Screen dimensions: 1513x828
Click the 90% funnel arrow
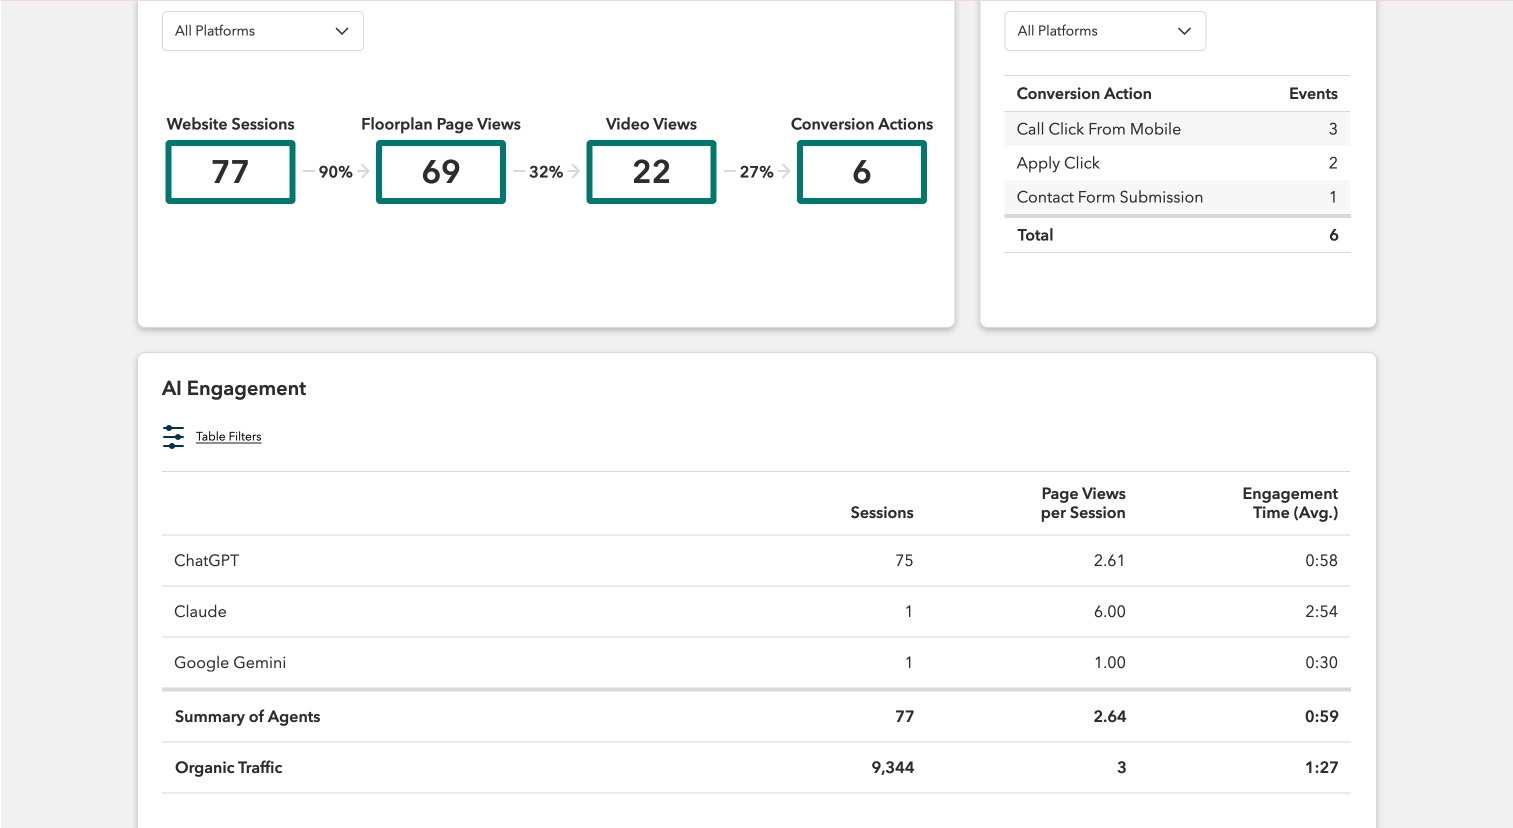(x=336, y=172)
